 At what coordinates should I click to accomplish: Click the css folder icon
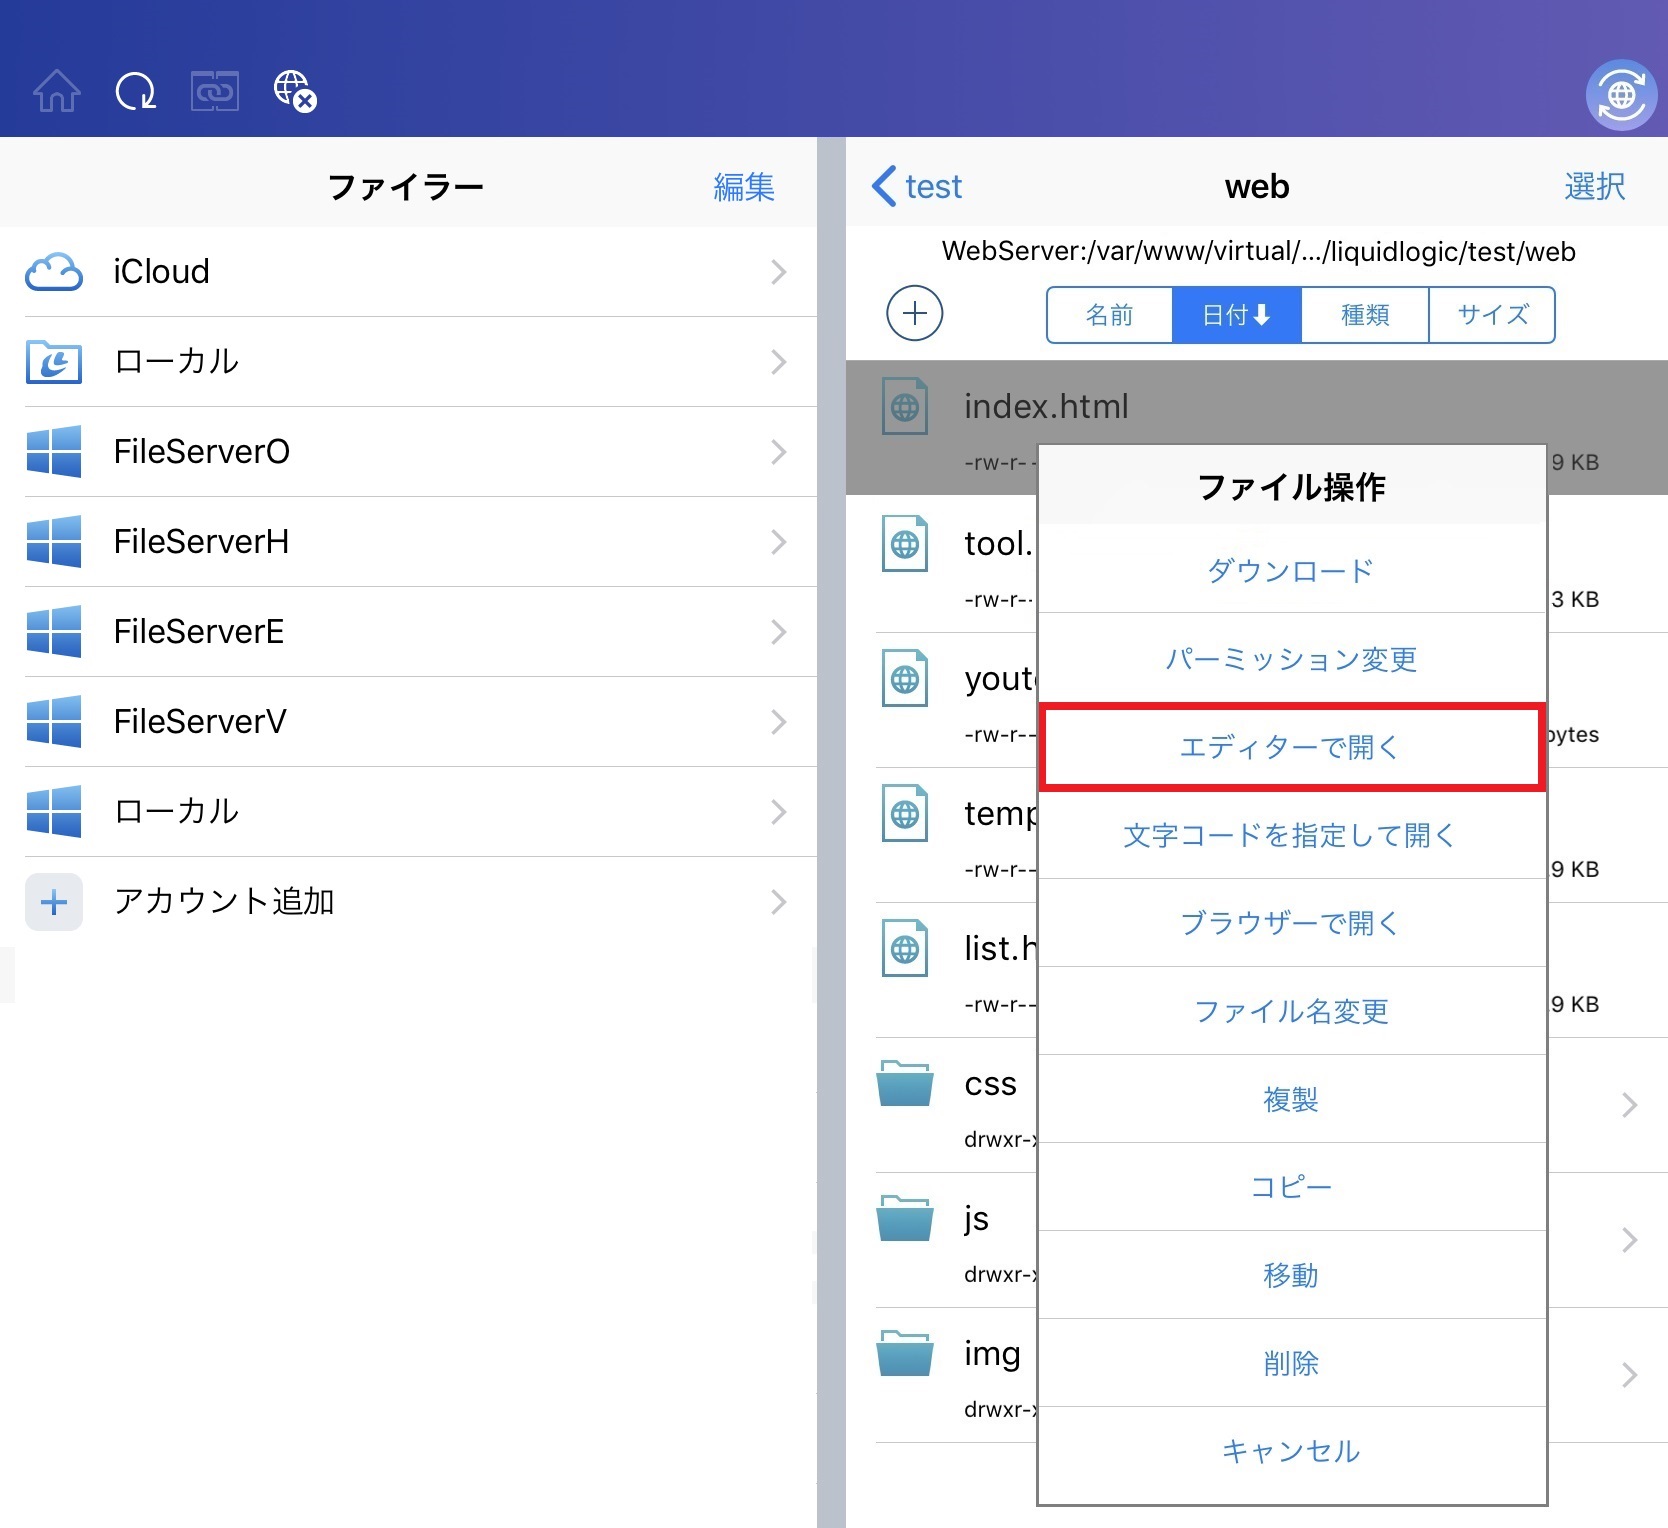(x=904, y=1084)
